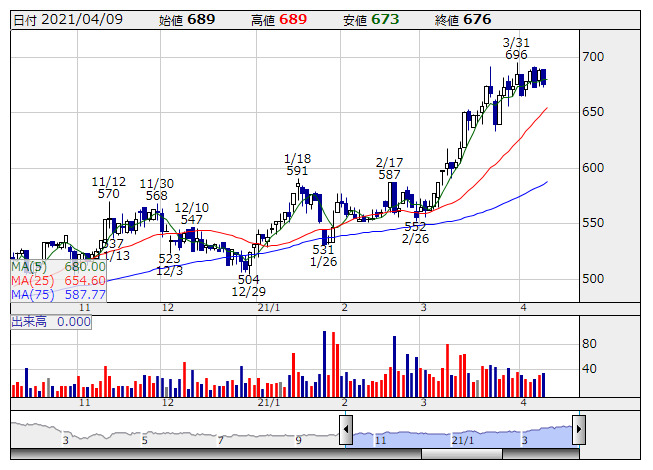Click the MA(25) legend entry
This screenshot has height=470, width=653.
[x=58, y=281]
